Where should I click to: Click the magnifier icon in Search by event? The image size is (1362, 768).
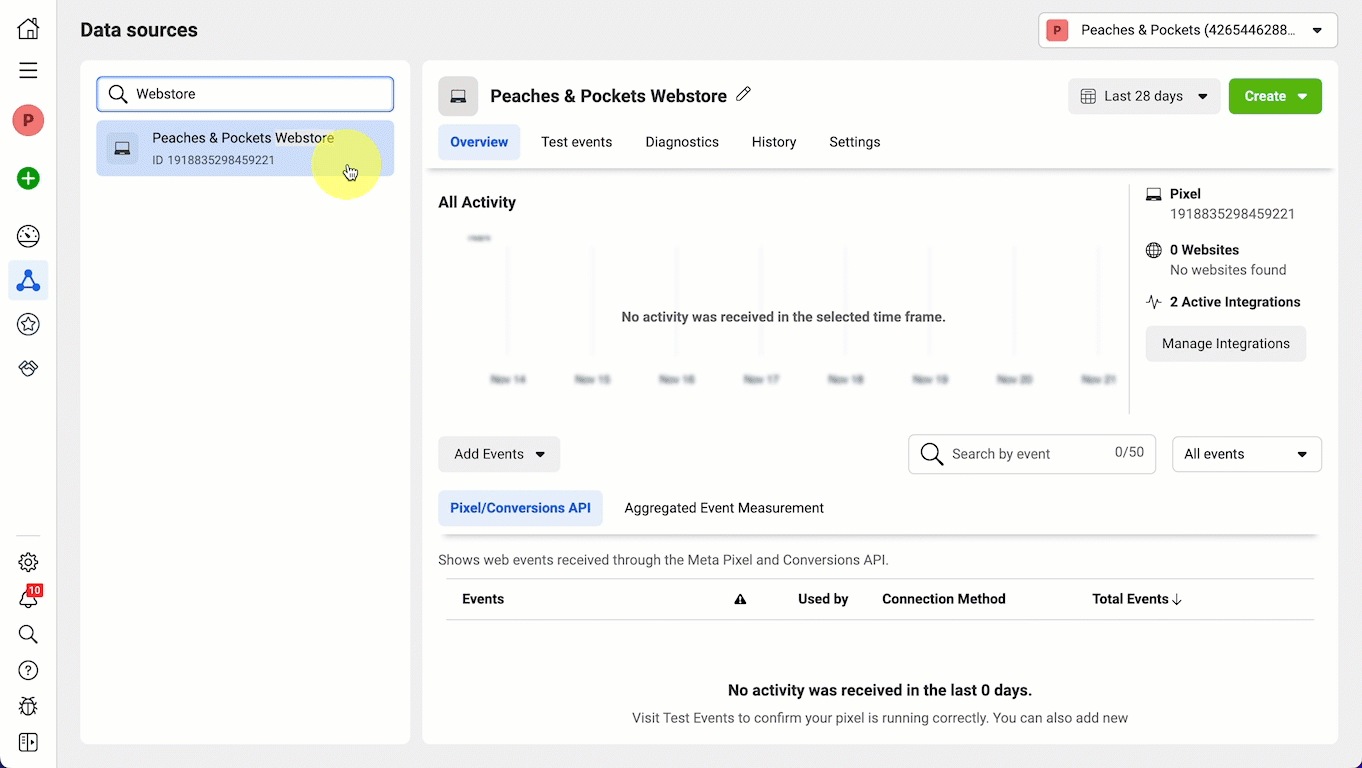[x=932, y=454]
